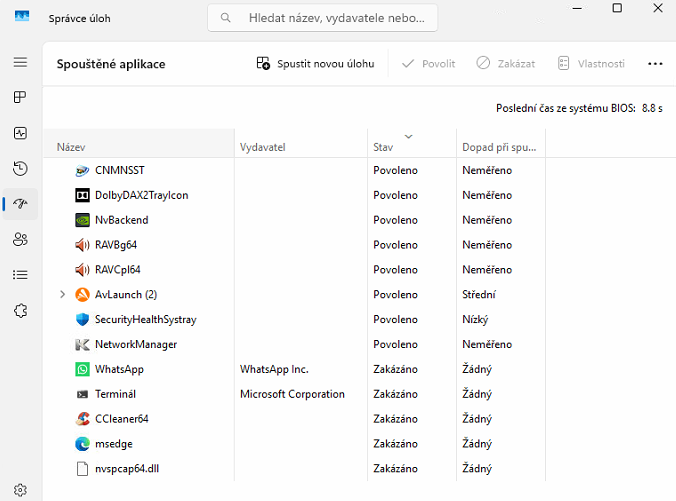Click the Vlastnosti toolbar button
The image size is (676, 501).
(x=591, y=64)
